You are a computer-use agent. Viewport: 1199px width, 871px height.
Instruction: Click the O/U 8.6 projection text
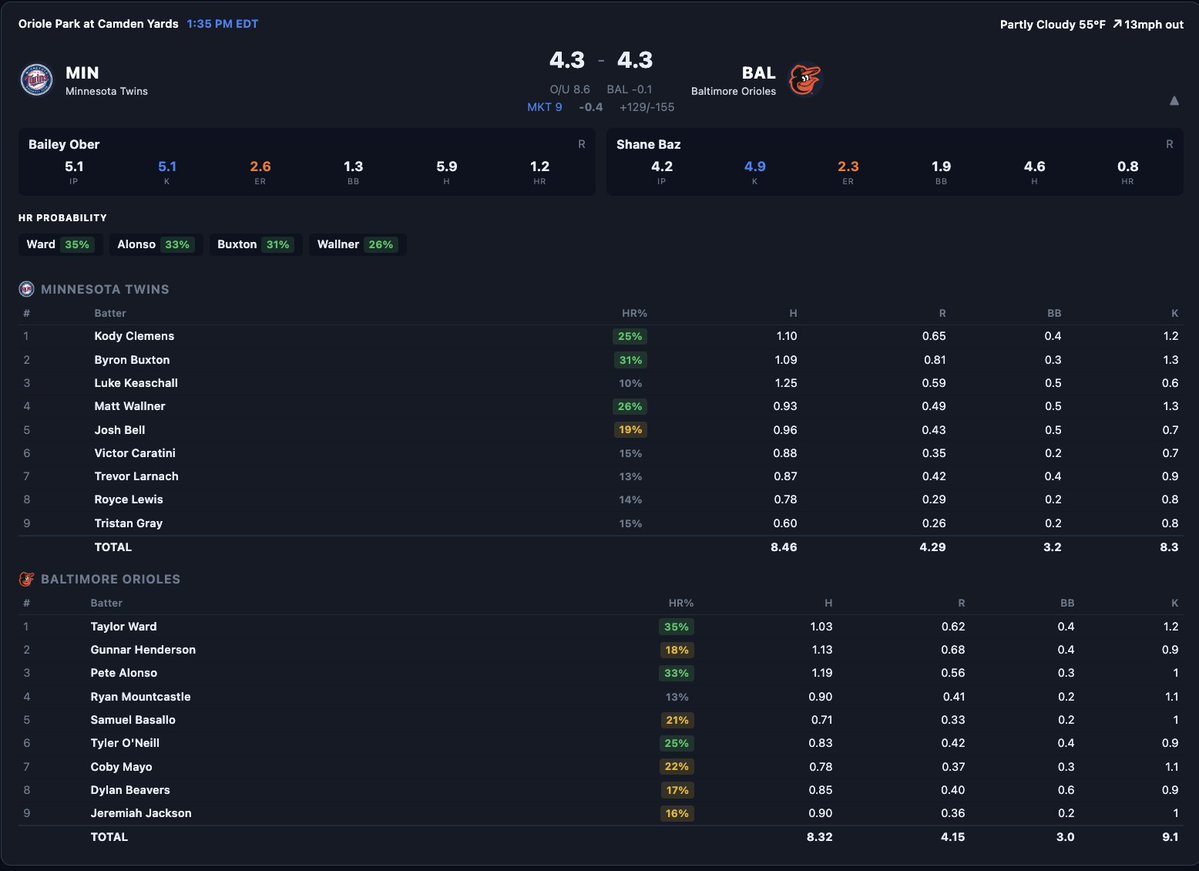pos(570,89)
